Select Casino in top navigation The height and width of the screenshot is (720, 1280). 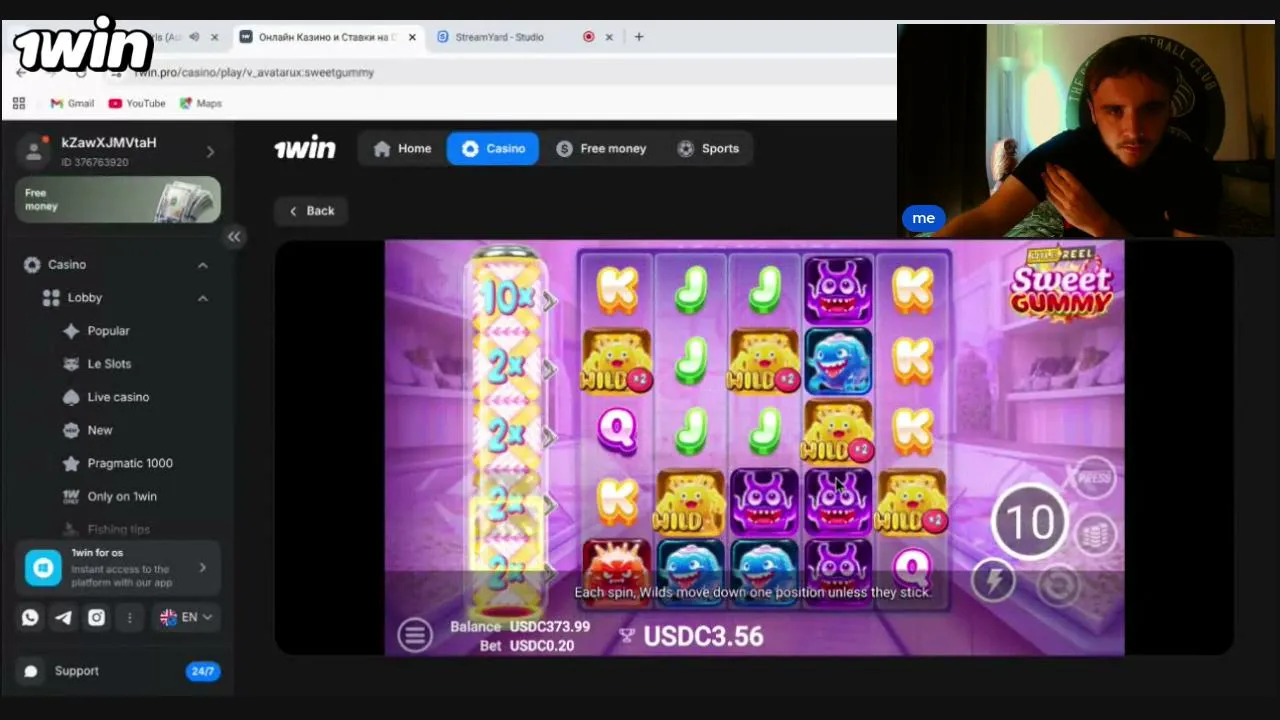pos(493,148)
